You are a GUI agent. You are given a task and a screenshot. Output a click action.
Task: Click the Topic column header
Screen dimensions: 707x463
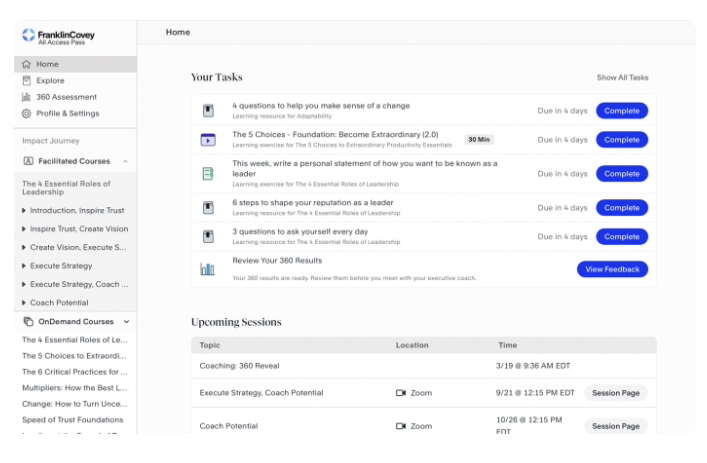pos(210,345)
